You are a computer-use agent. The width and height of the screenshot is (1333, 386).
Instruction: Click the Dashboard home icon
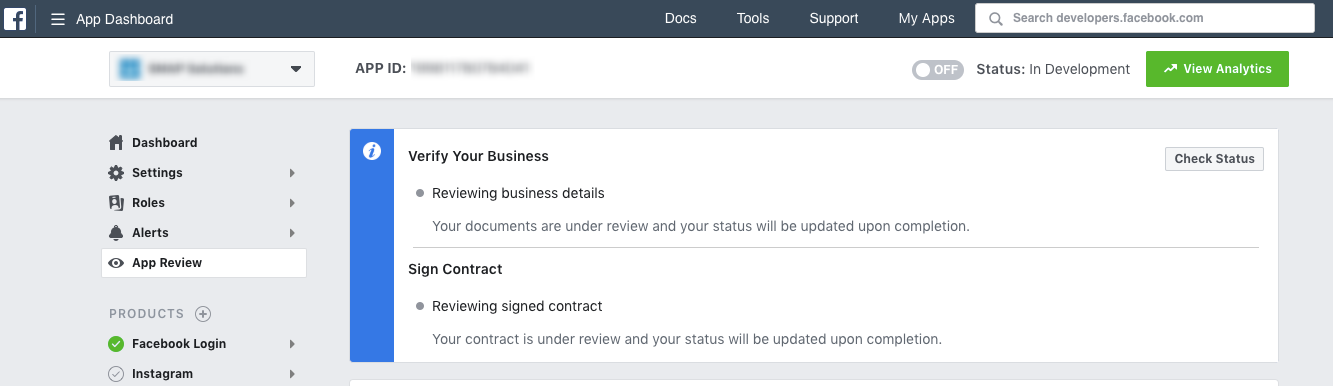tap(116, 142)
